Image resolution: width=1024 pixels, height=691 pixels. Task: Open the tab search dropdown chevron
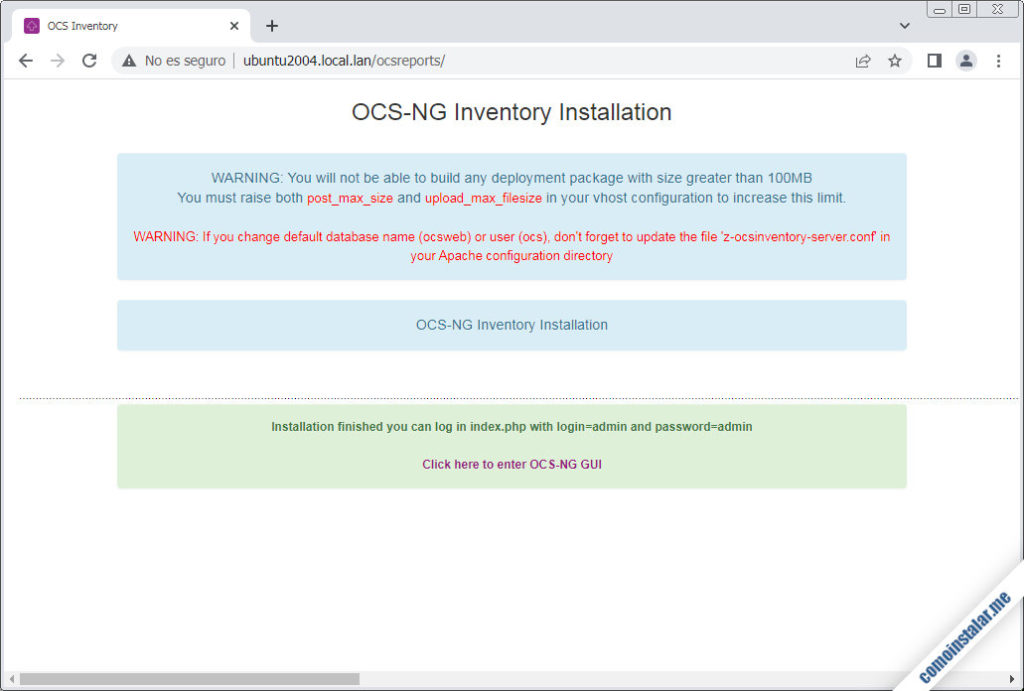tap(904, 25)
